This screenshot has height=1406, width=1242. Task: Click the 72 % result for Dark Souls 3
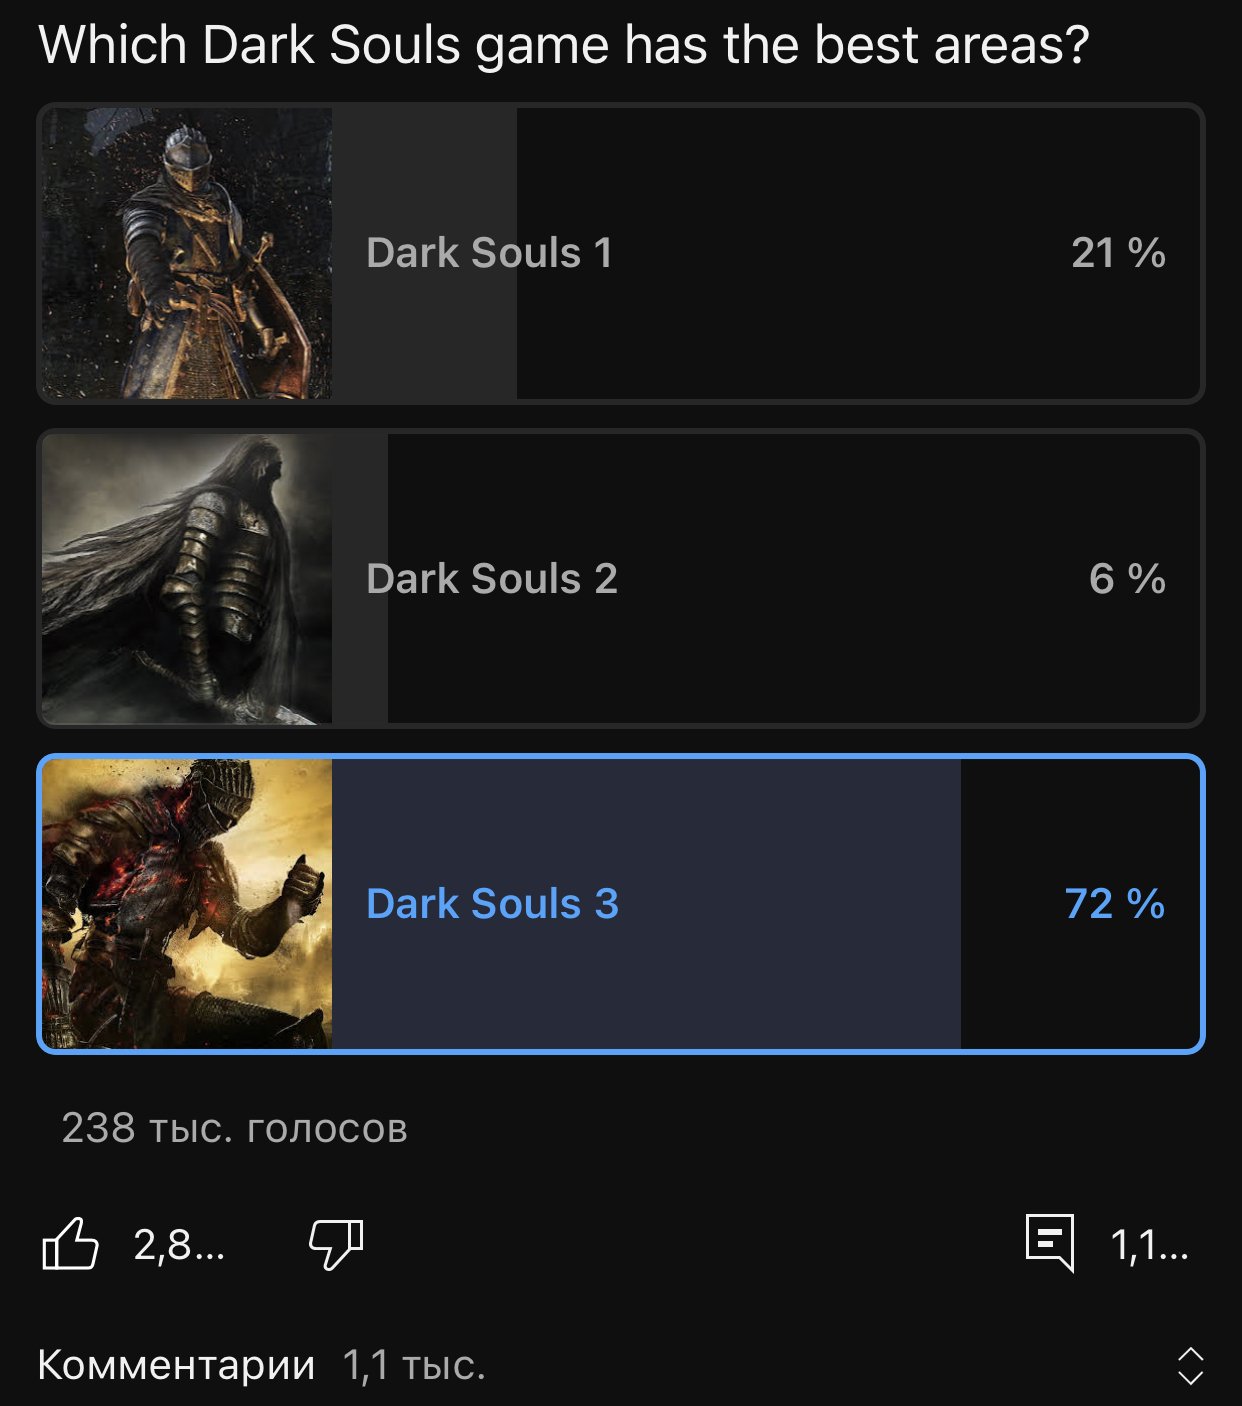1115,904
